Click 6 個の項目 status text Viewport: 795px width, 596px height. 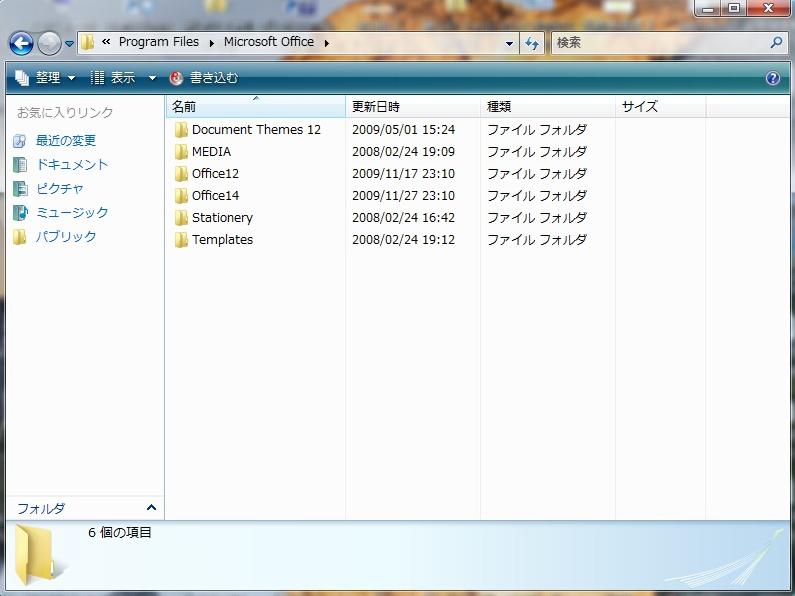click(x=120, y=533)
